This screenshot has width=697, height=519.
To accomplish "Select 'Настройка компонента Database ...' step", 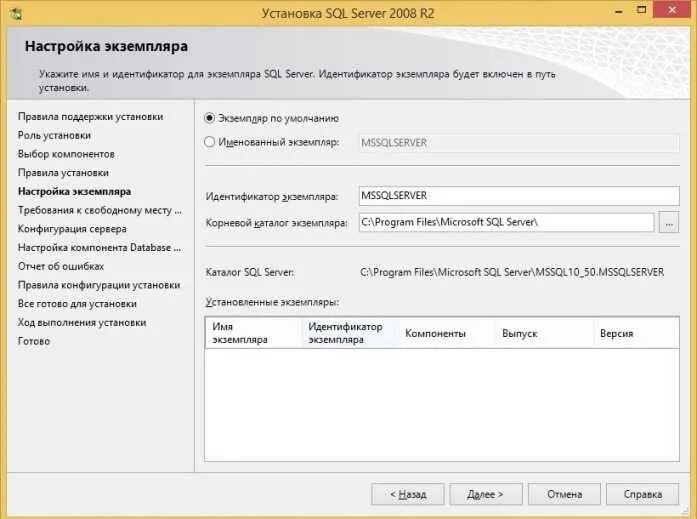I will coord(100,248).
